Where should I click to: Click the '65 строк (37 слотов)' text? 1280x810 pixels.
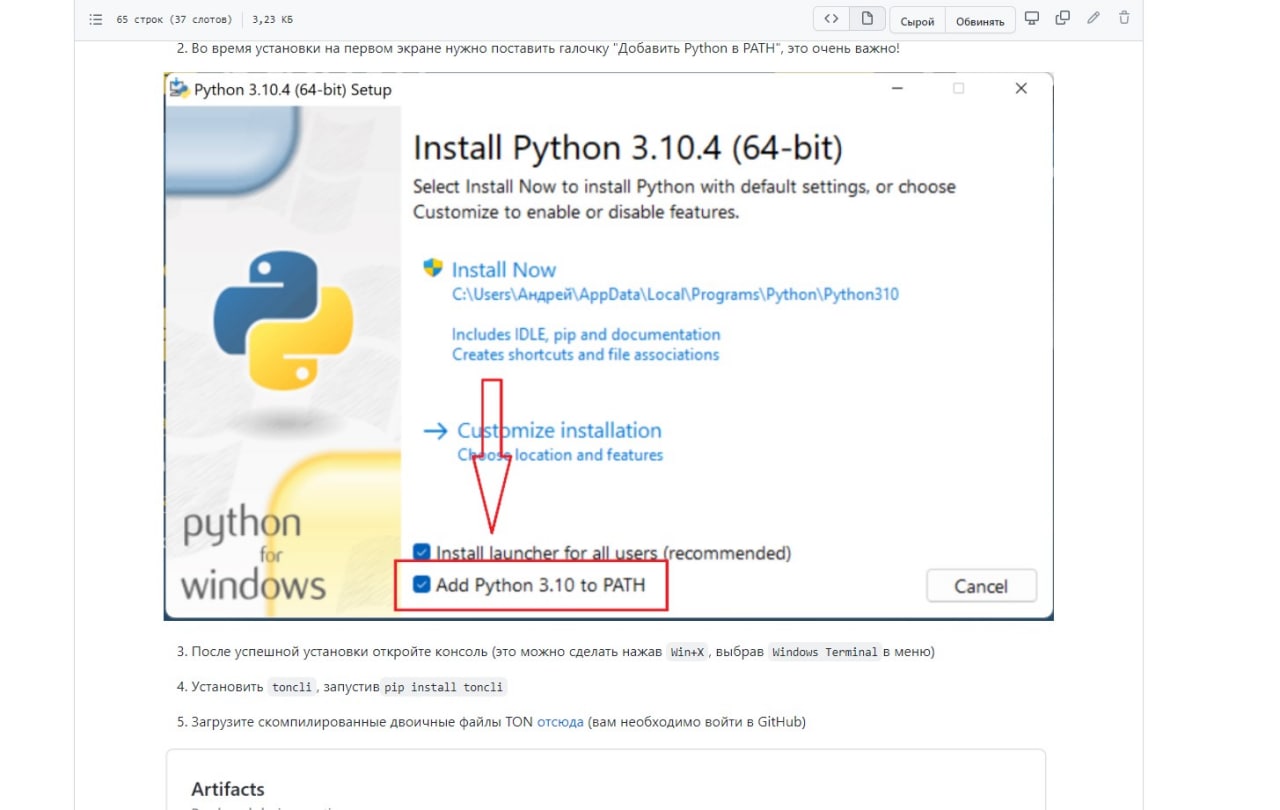coord(174,19)
